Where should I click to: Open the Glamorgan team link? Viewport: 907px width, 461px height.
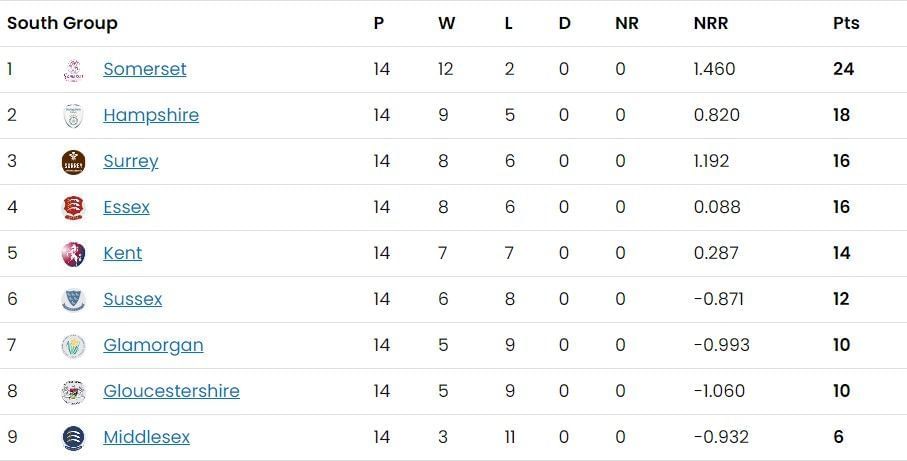[x=153, y=345]
